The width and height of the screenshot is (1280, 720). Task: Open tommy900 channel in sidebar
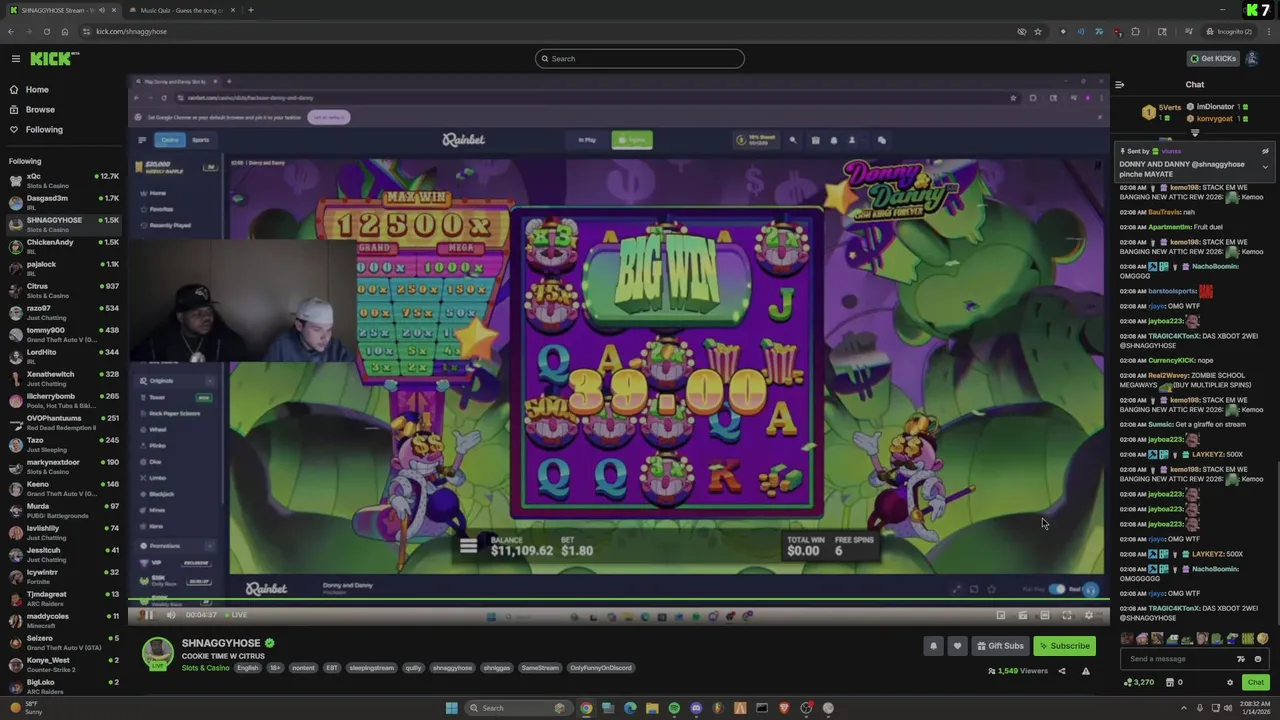(x=62, y=334)
